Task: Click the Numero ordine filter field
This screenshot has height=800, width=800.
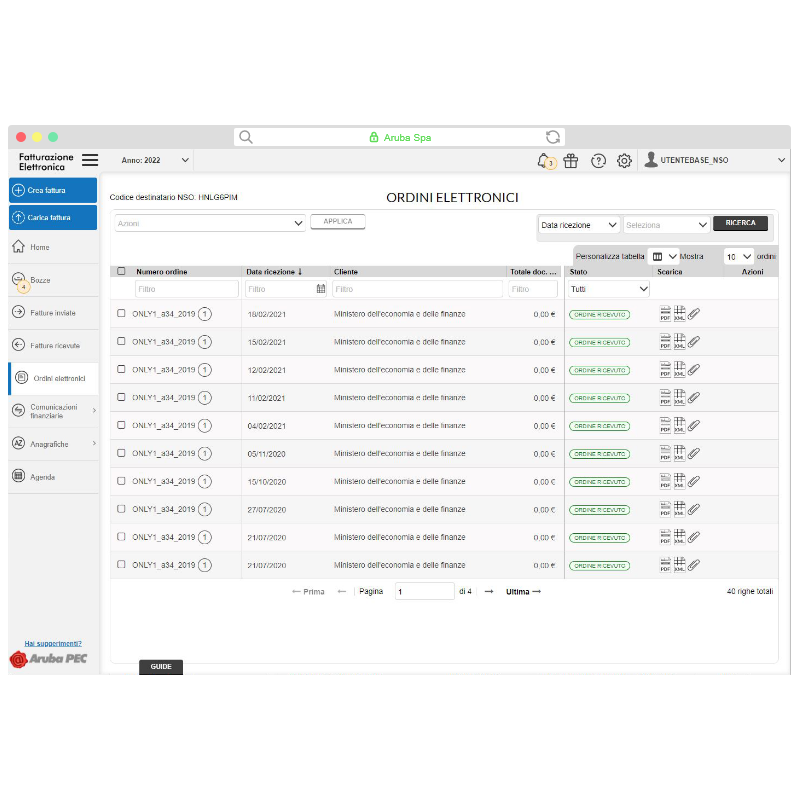Action: [187, 289]
